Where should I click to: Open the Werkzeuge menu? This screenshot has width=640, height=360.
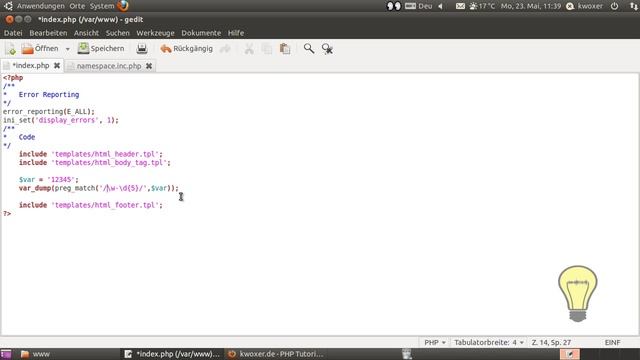pyautogui.click(x=155, y=33)
